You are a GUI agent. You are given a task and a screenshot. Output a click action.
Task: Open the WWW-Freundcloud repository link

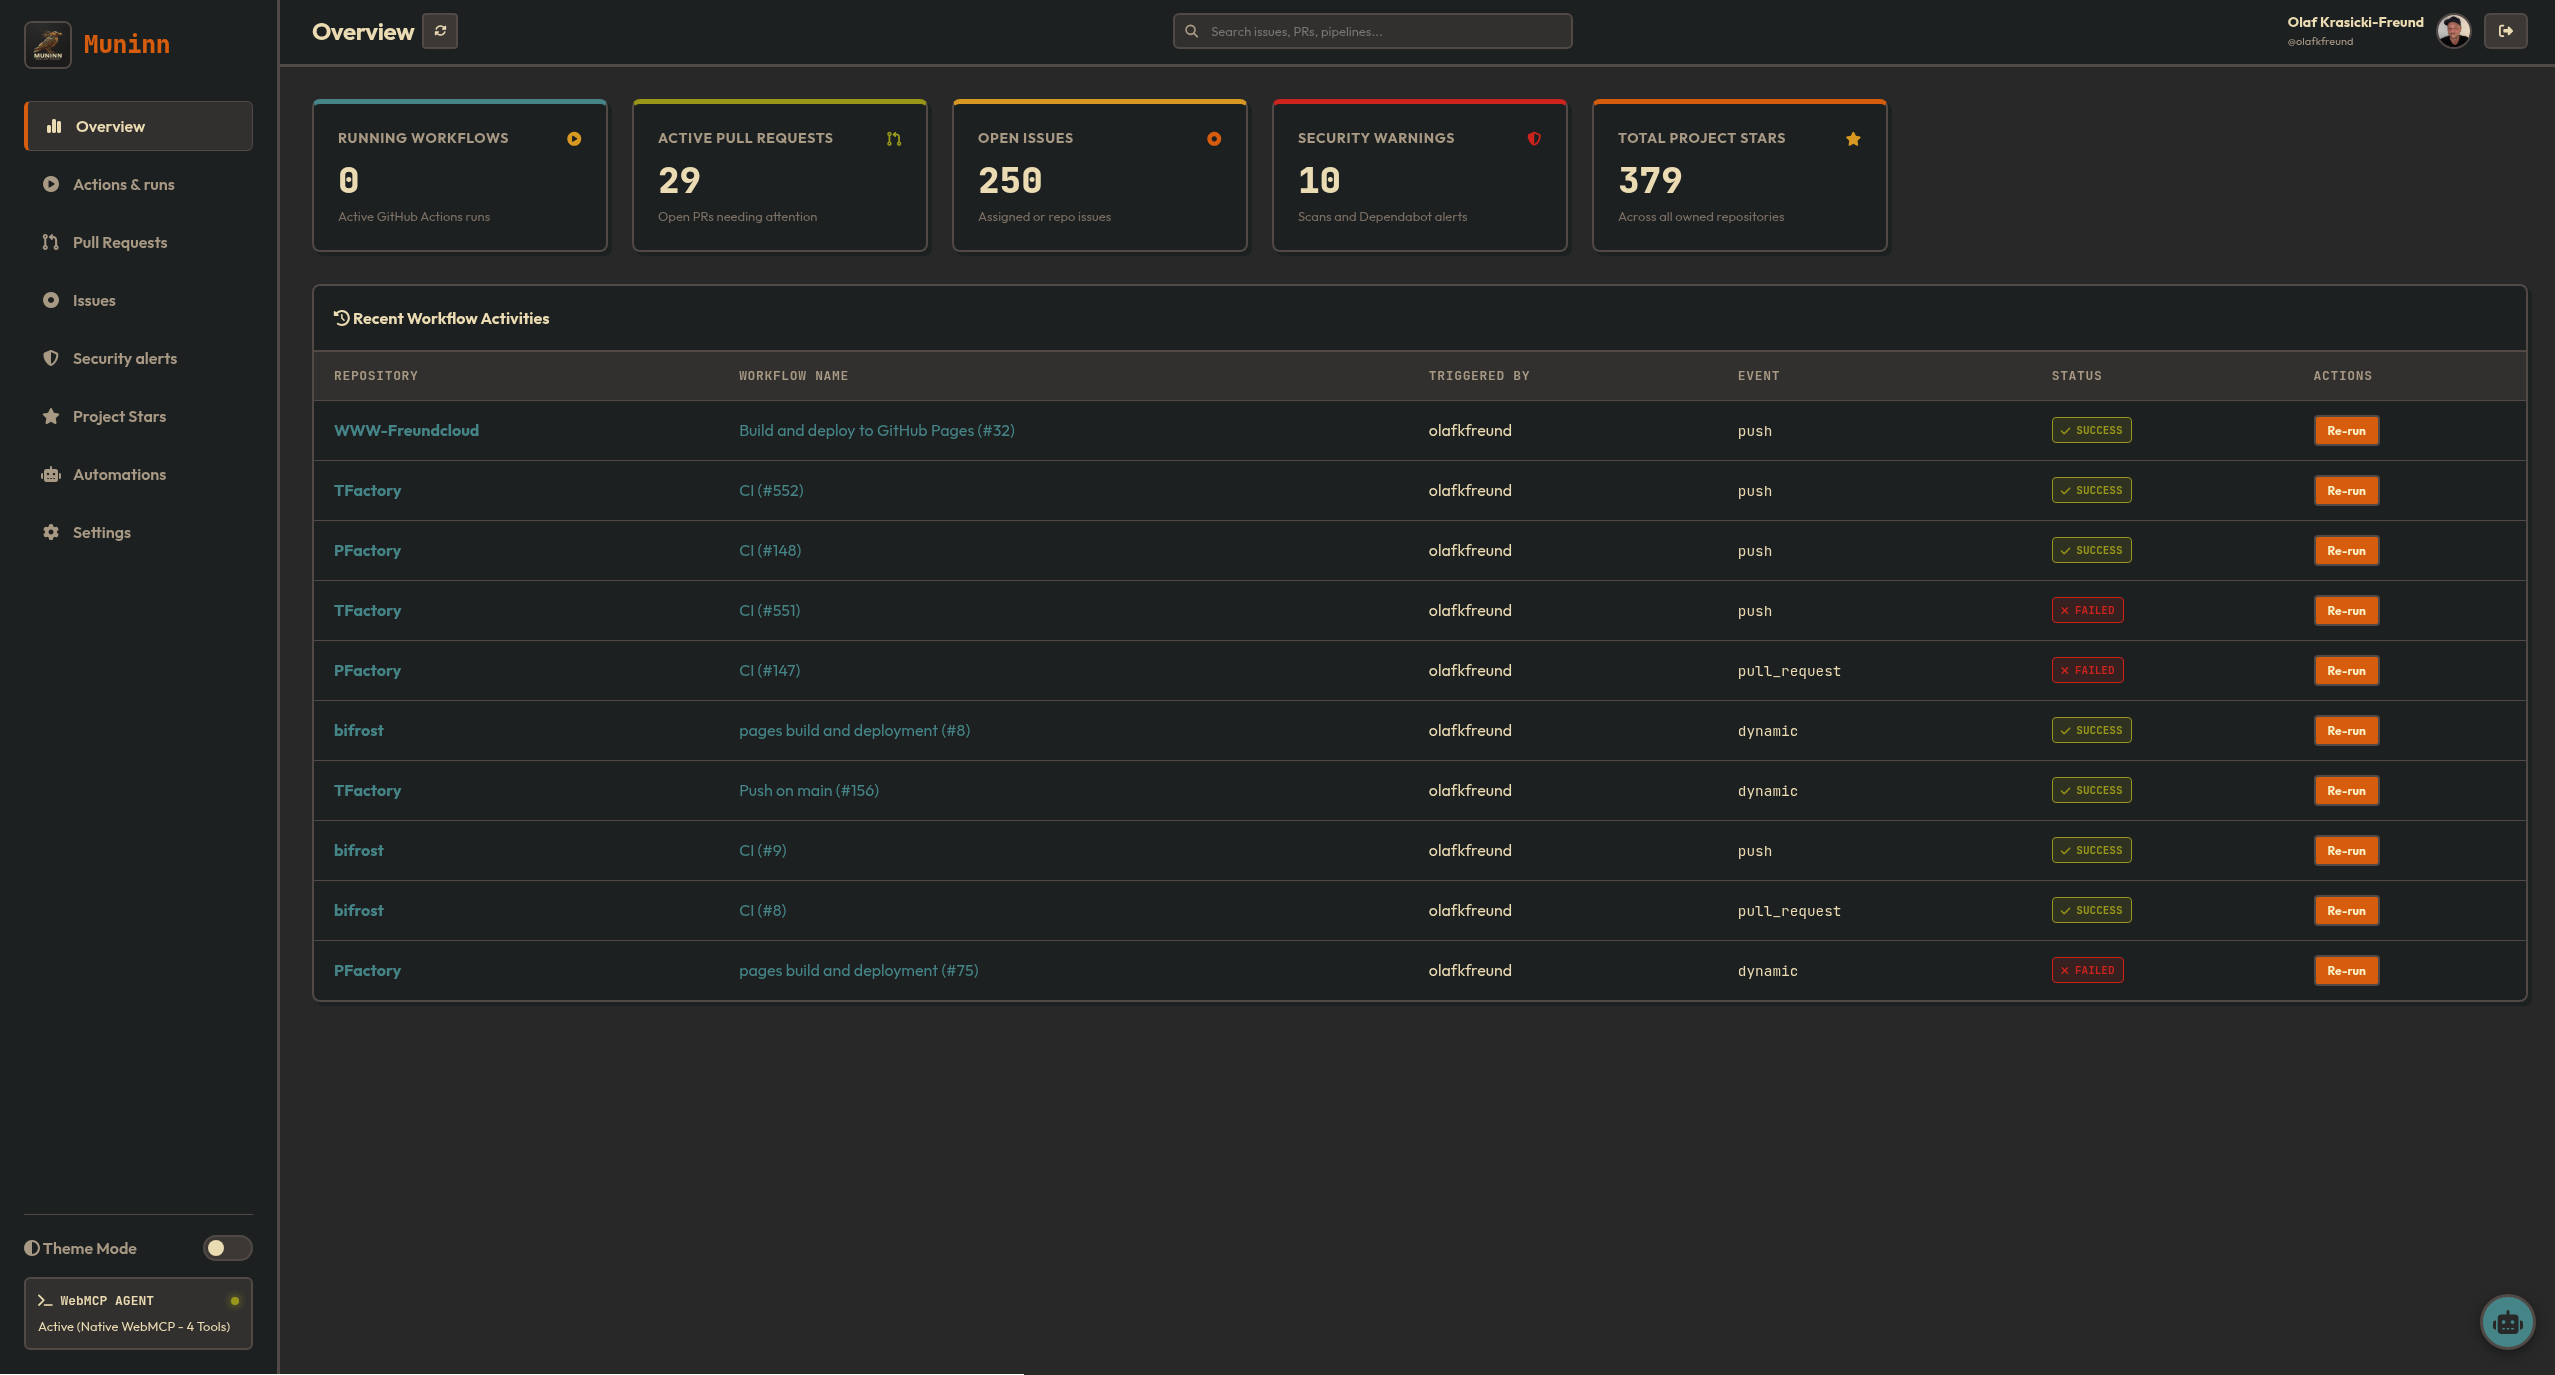click(406, 430)
